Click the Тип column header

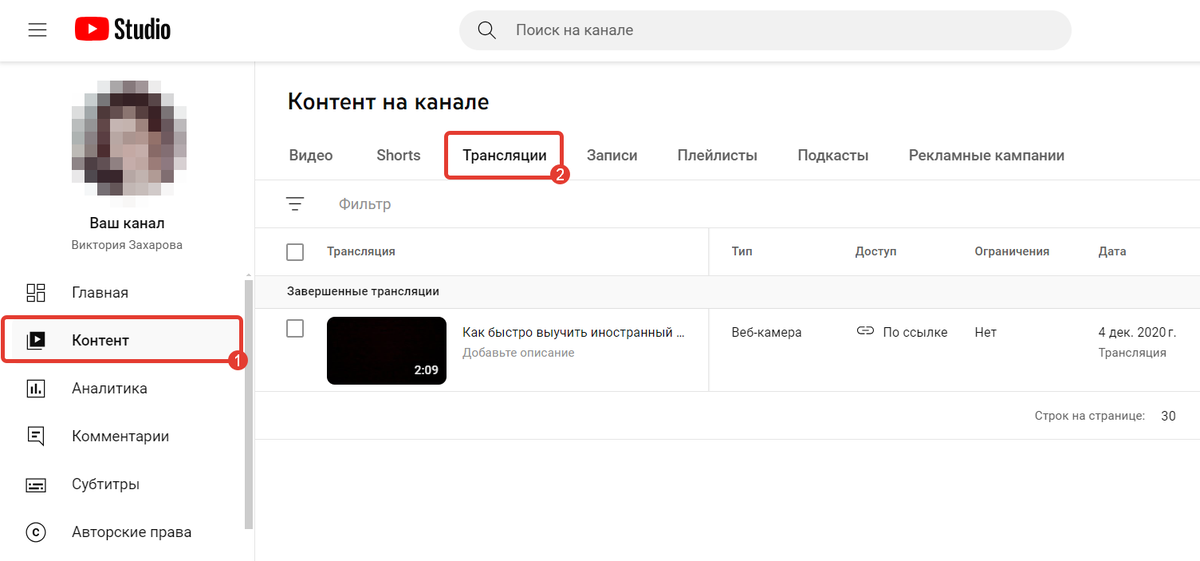(742, 252)
